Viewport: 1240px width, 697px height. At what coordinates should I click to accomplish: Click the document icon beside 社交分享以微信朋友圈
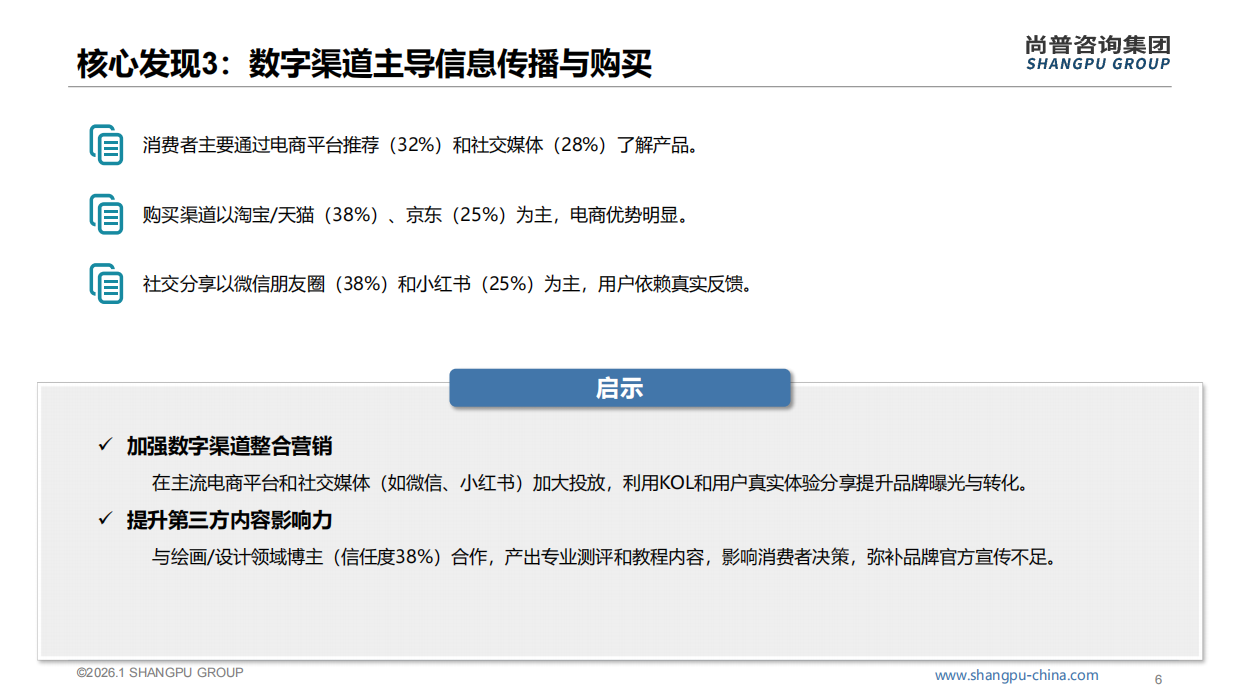(106, 284)
